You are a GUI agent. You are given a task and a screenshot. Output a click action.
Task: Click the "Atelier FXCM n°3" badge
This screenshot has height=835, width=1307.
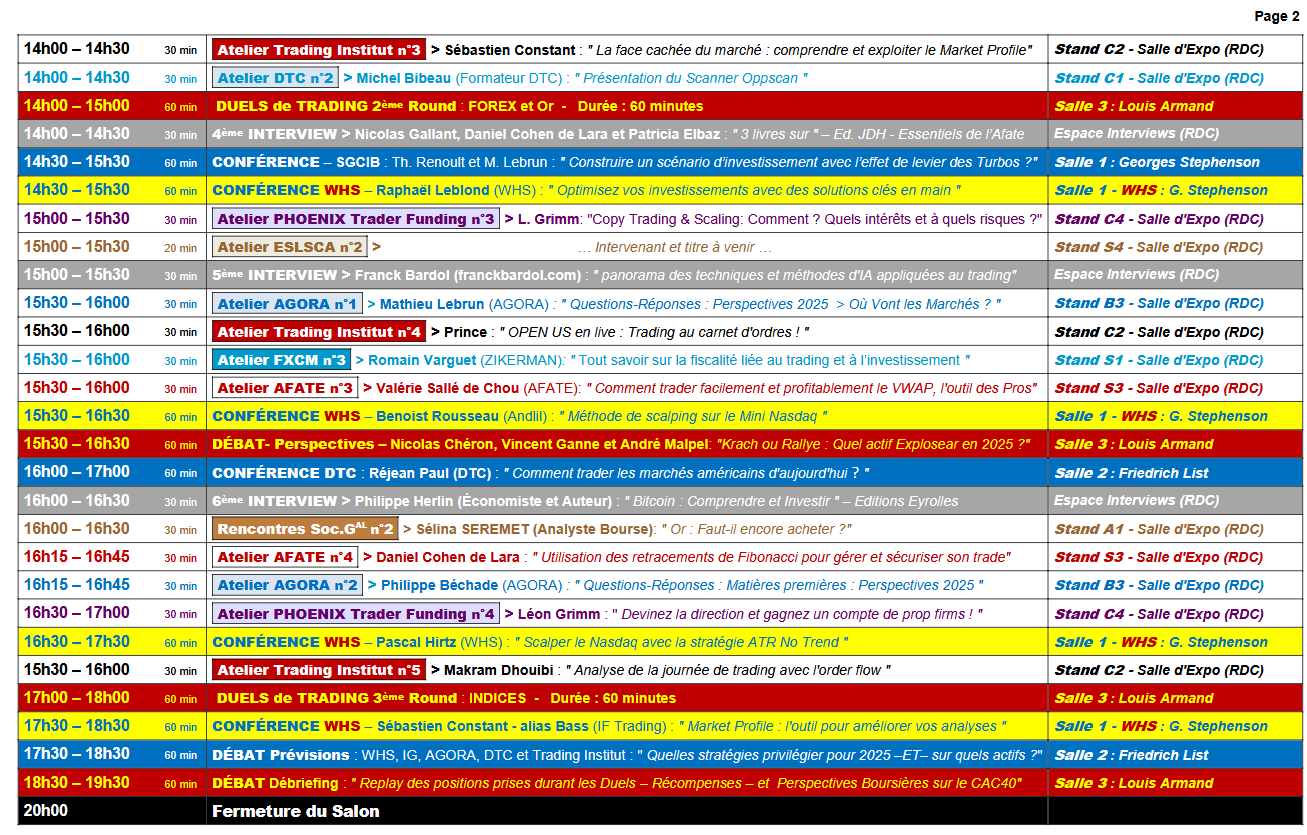coord(281,360)
